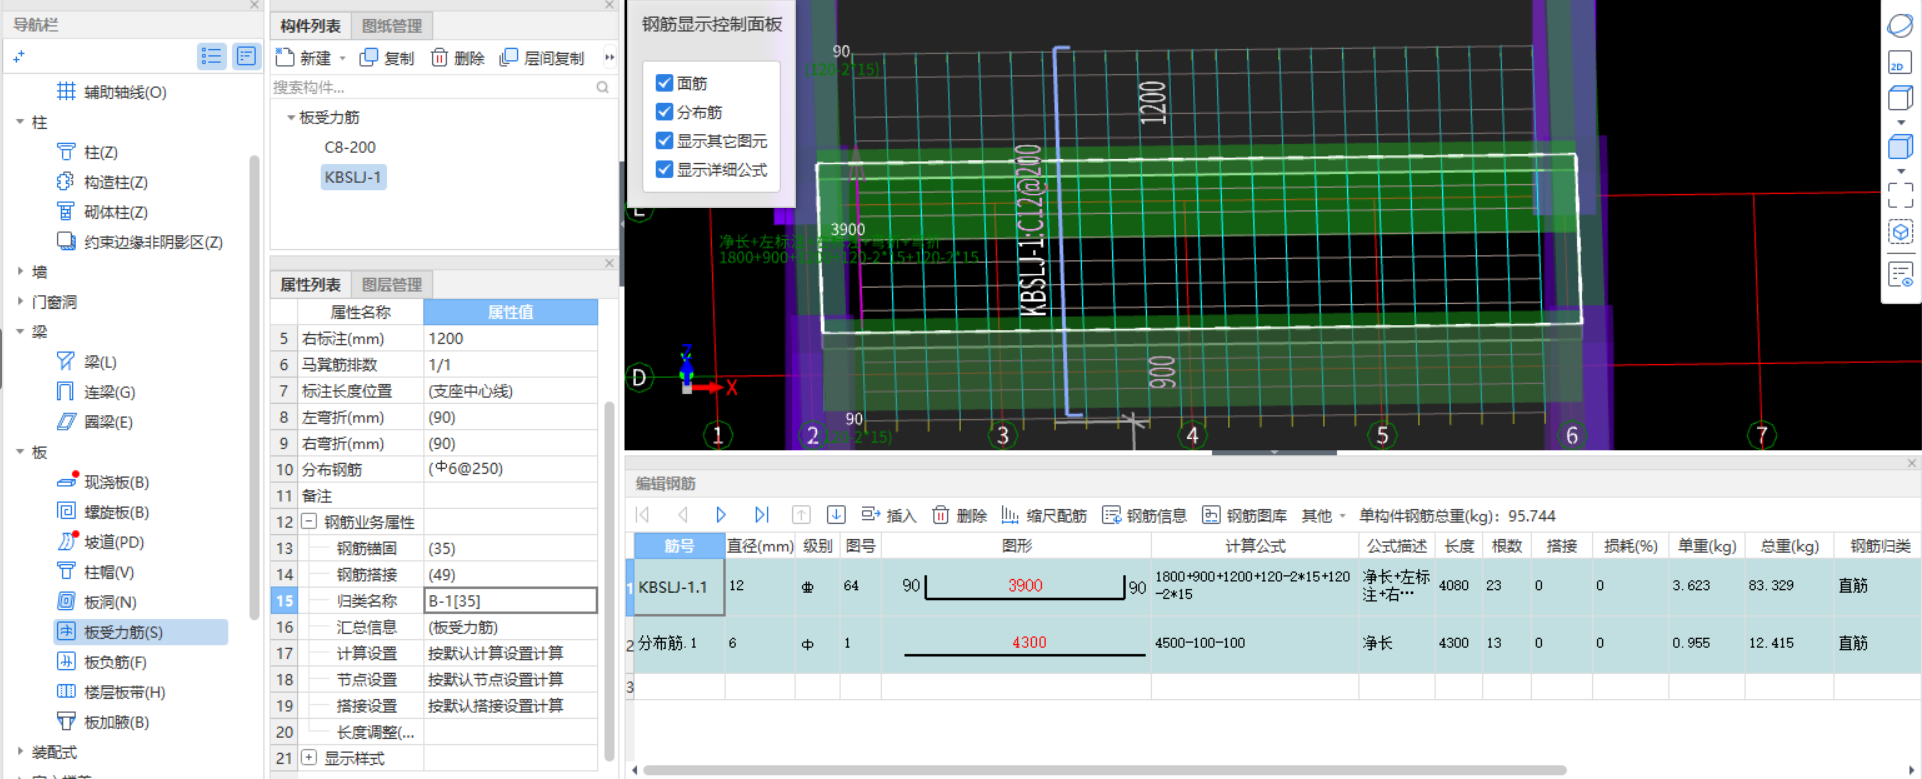1922x779 pixels.
Task: Open the orbit view tool
Action: [1900, 26]
